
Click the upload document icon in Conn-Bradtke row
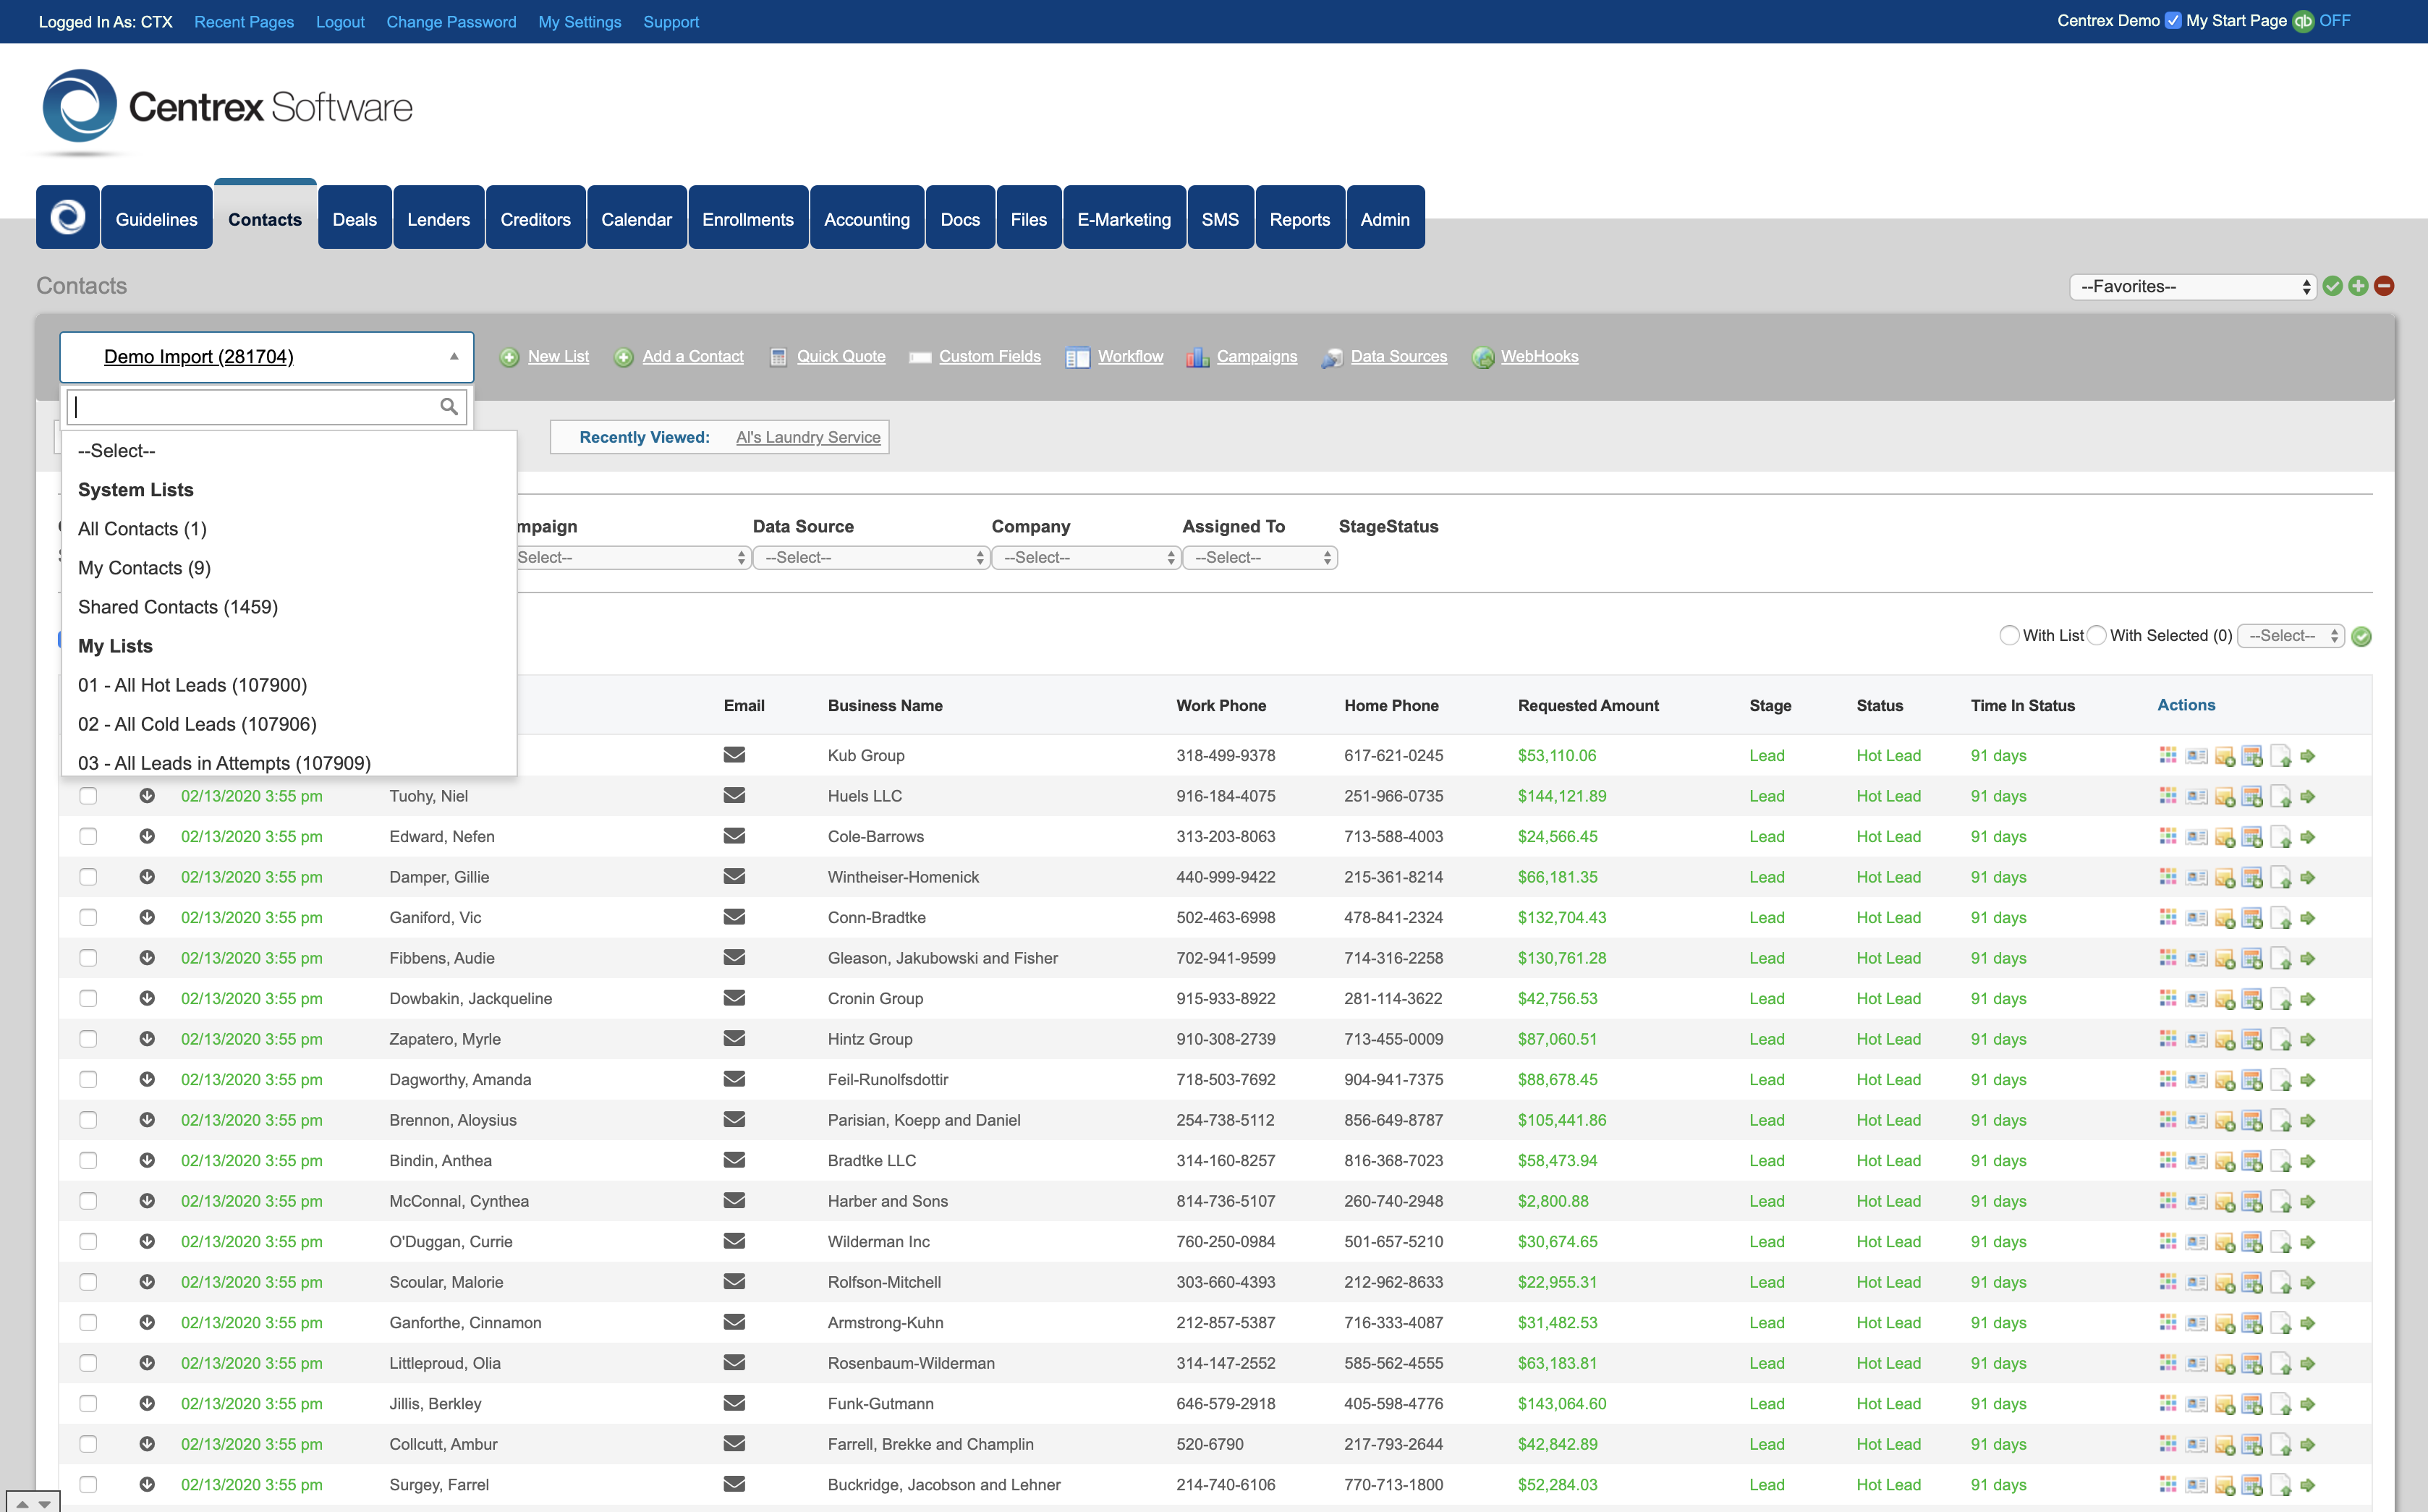coord(2280,918)
